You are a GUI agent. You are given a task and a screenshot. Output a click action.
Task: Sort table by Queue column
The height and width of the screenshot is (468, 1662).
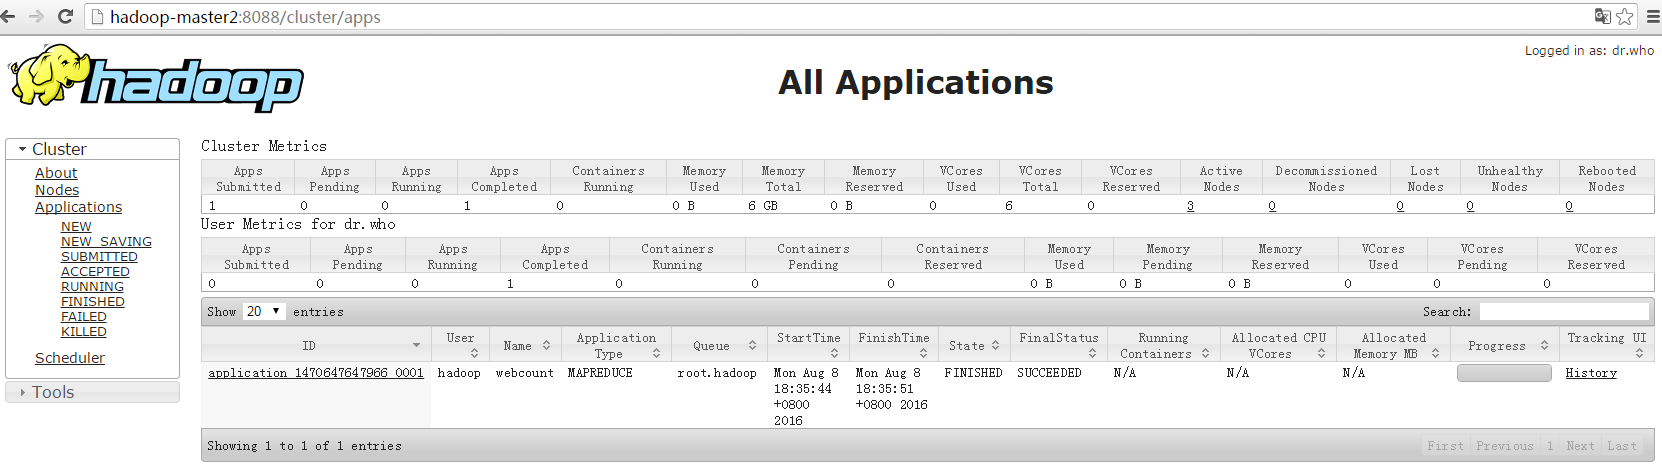pos(719,345)
